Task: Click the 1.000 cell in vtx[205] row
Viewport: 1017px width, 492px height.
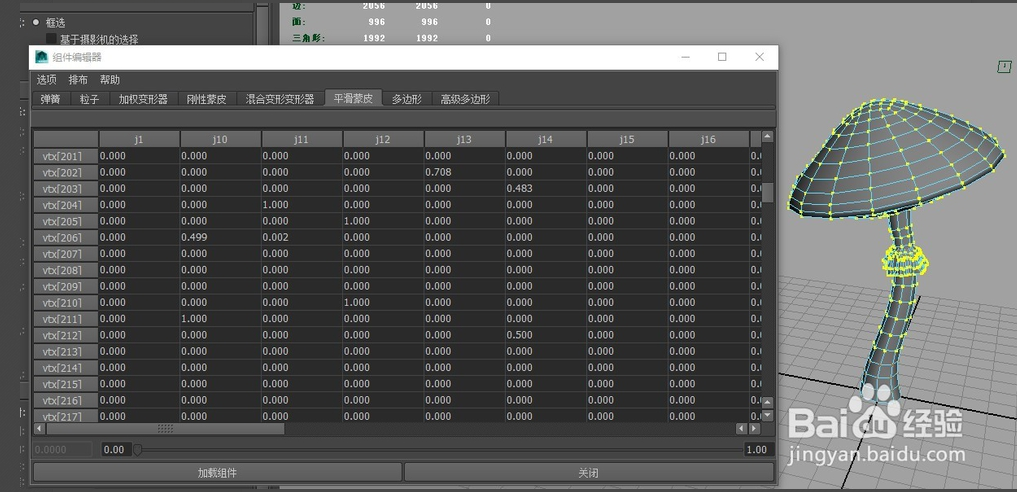Action: 383,220
